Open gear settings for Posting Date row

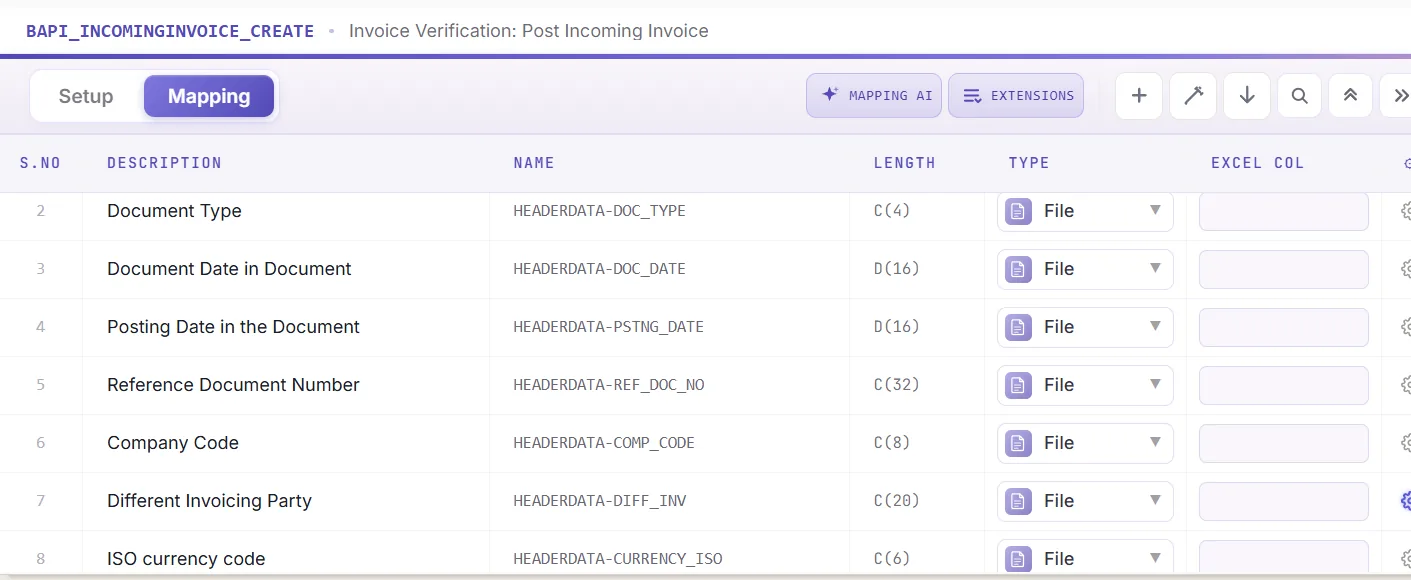[x=1405, y=327]
